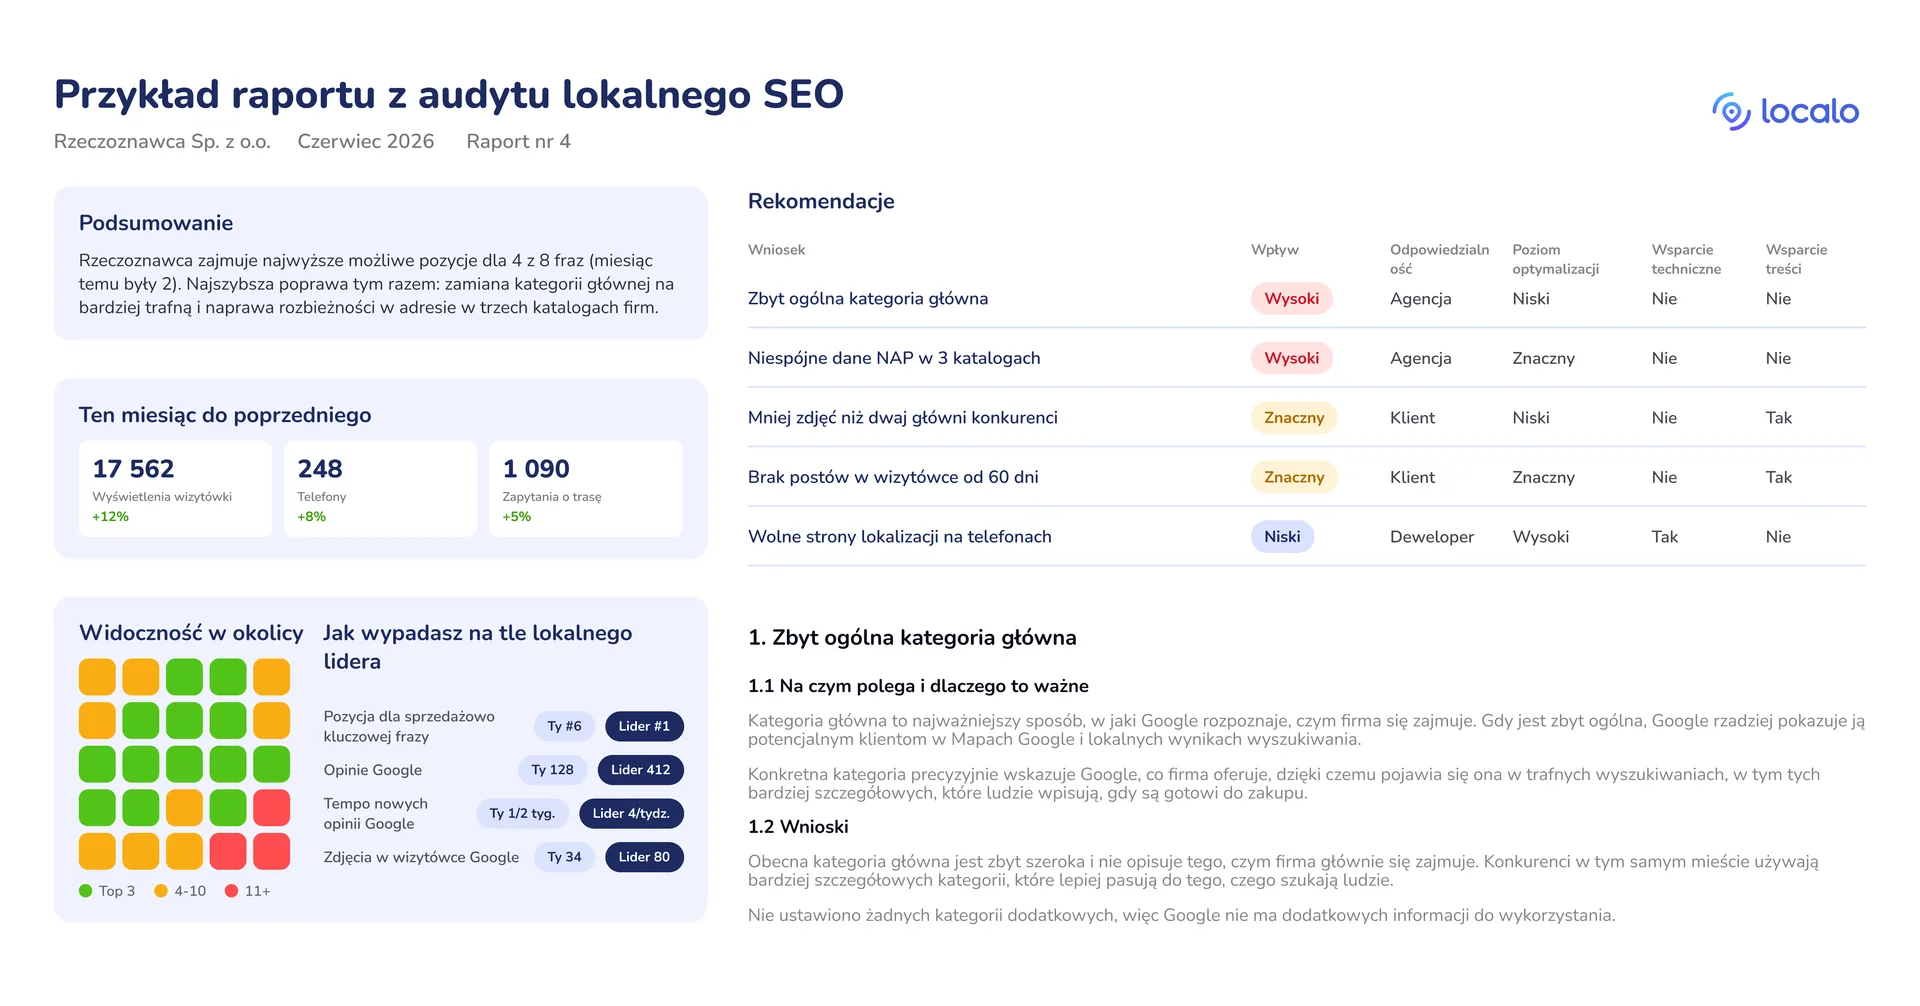1920x1006 pixels.
Task: Click the Lider #1 pill
Action: [644, 726]
